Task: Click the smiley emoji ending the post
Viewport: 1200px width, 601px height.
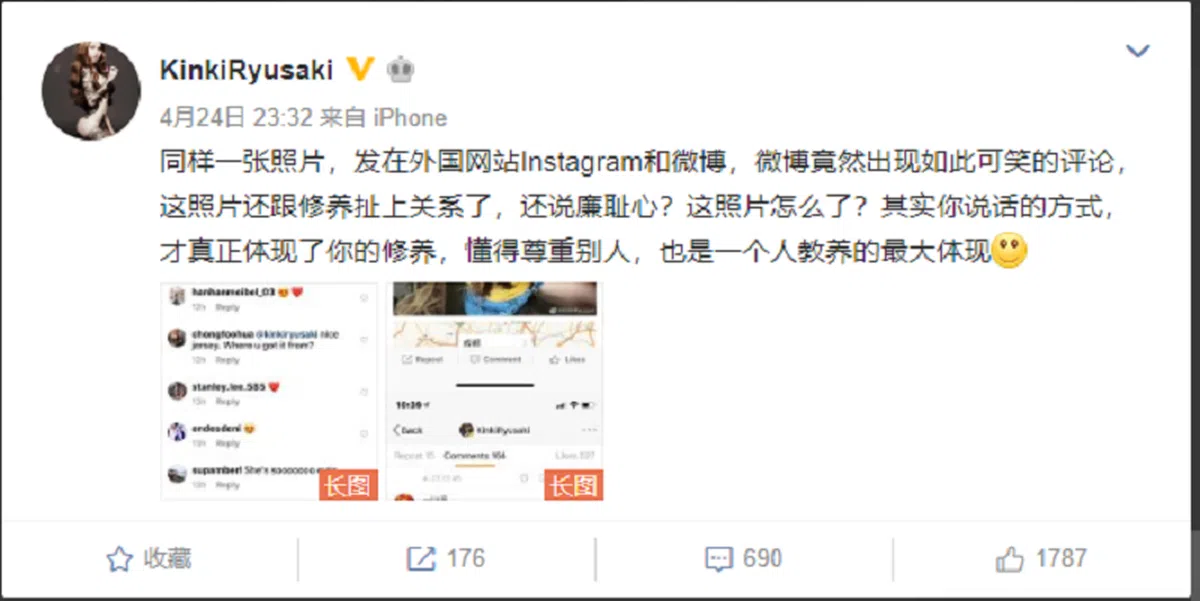Action: [x=1009, y=250]
